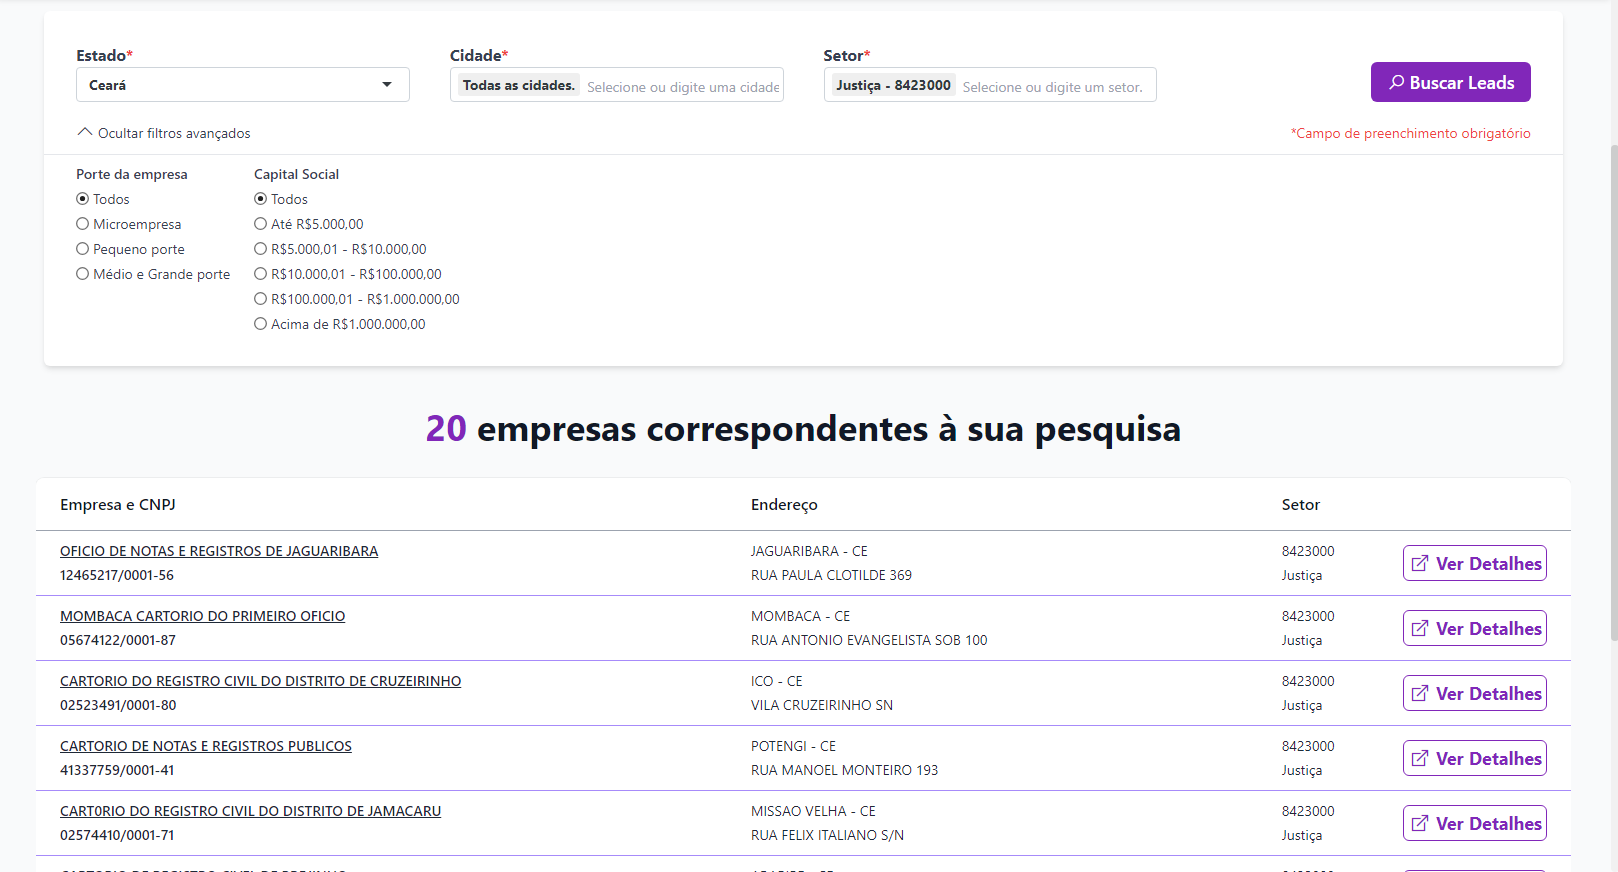Click the Buscar Leads search button
This screenshot has width=1618, height=872.
tap(1450, 82)
